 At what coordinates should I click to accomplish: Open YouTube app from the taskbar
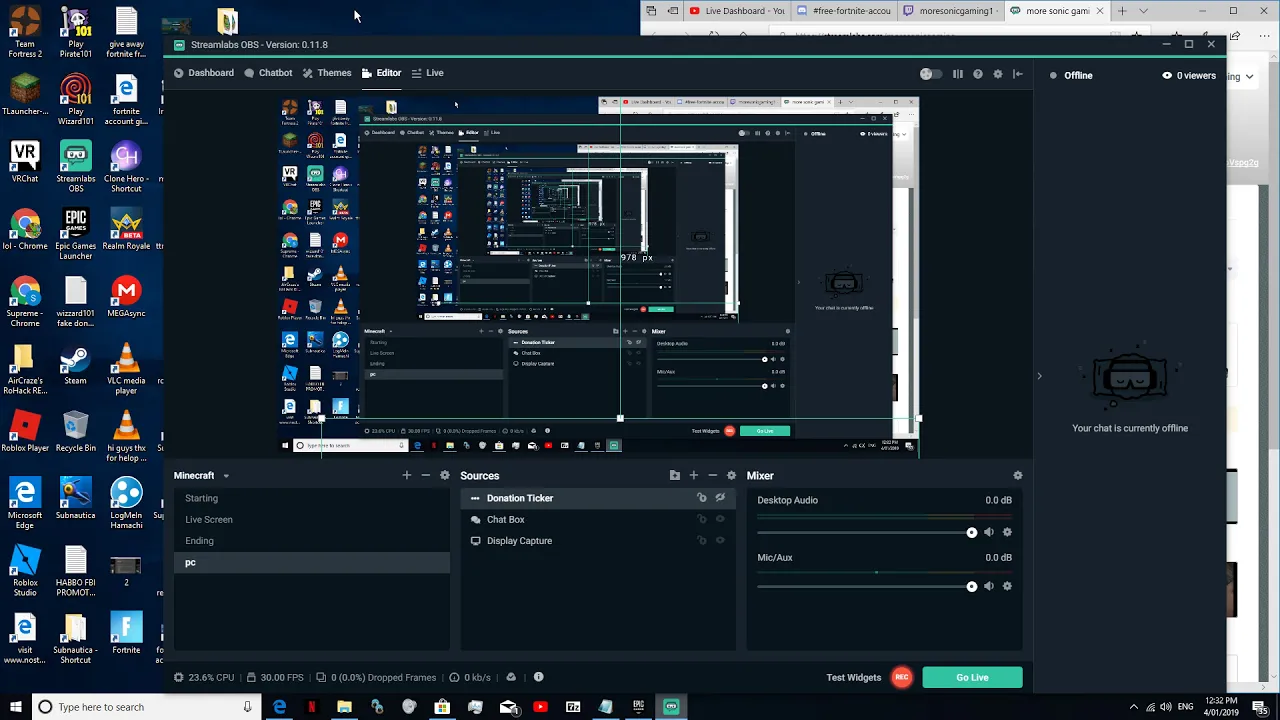coord(540,707)
